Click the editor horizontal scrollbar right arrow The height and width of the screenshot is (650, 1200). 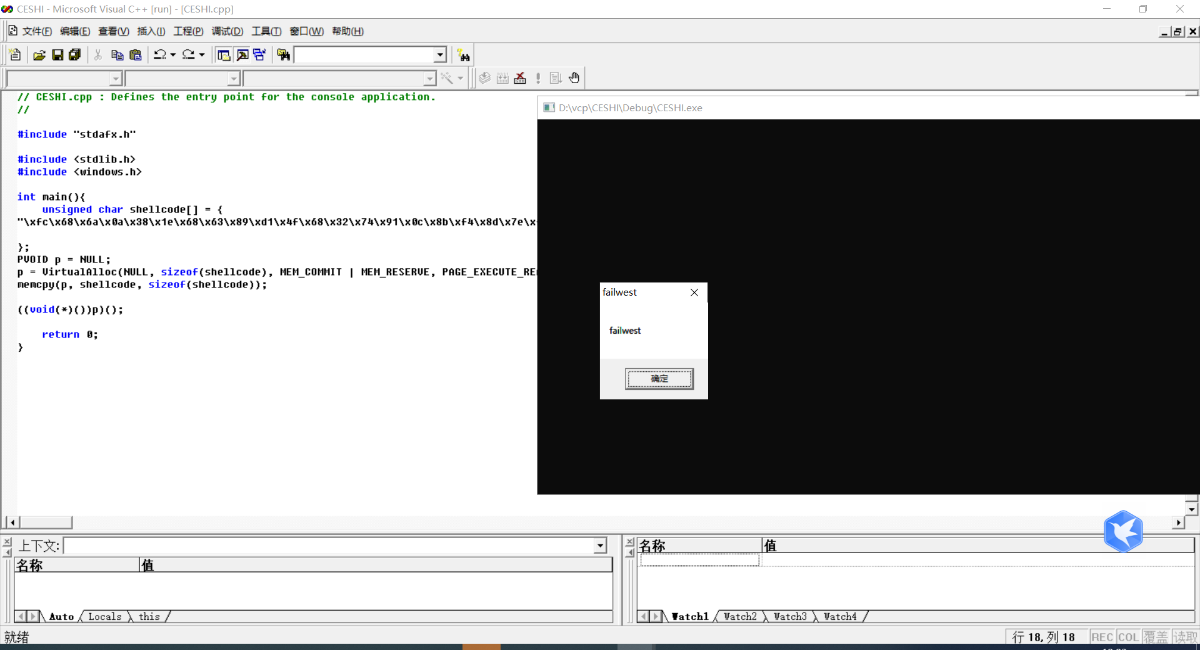(x=1178, y=522)
